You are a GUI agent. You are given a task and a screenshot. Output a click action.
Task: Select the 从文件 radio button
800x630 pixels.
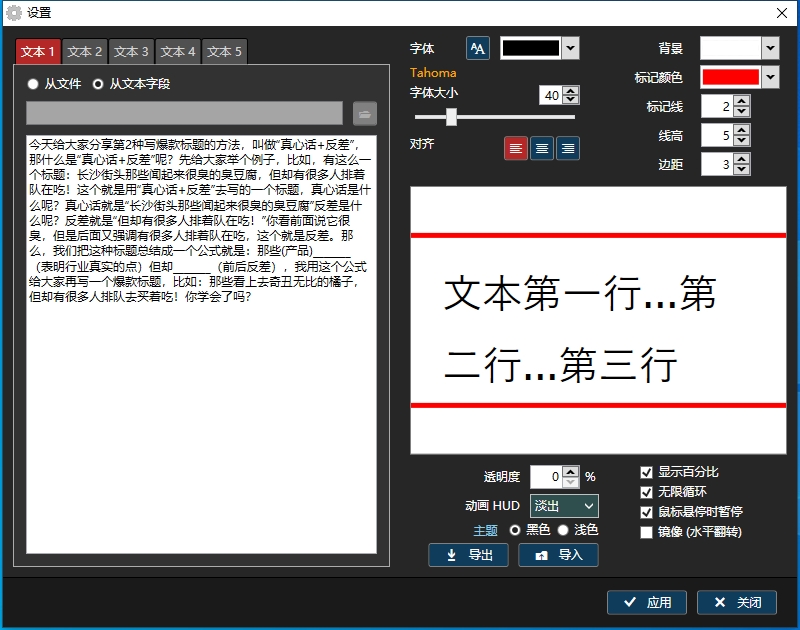(31, 84)
